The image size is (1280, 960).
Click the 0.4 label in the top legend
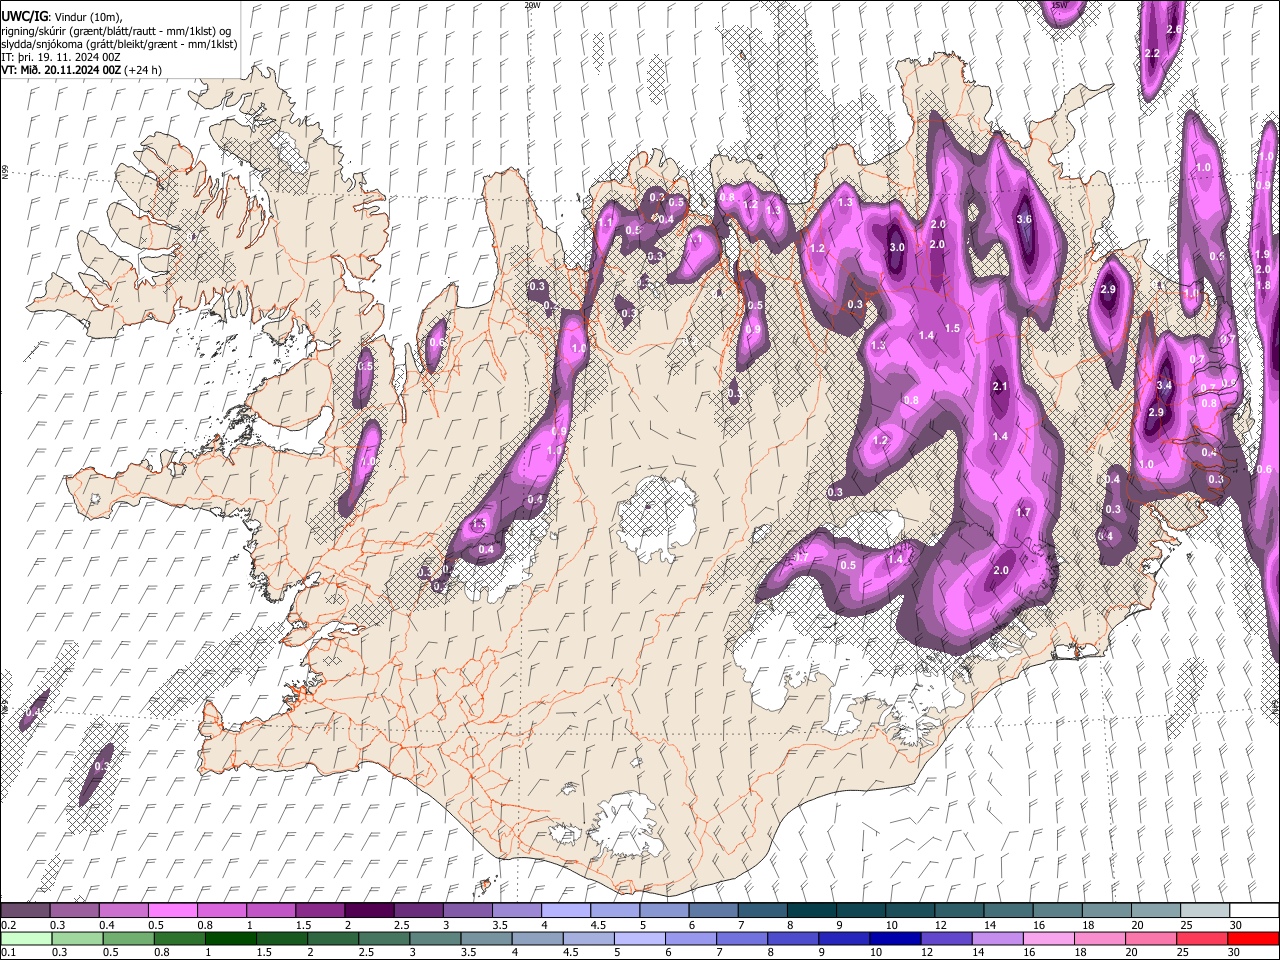(x=107, y=925)
